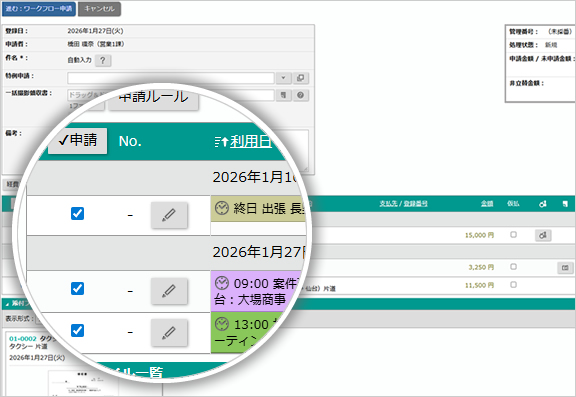The width and height of the screenshot is (576, 397).
Task: Click the clock icon on 09:00 案件 entry
Action: [x=222, y=283]
